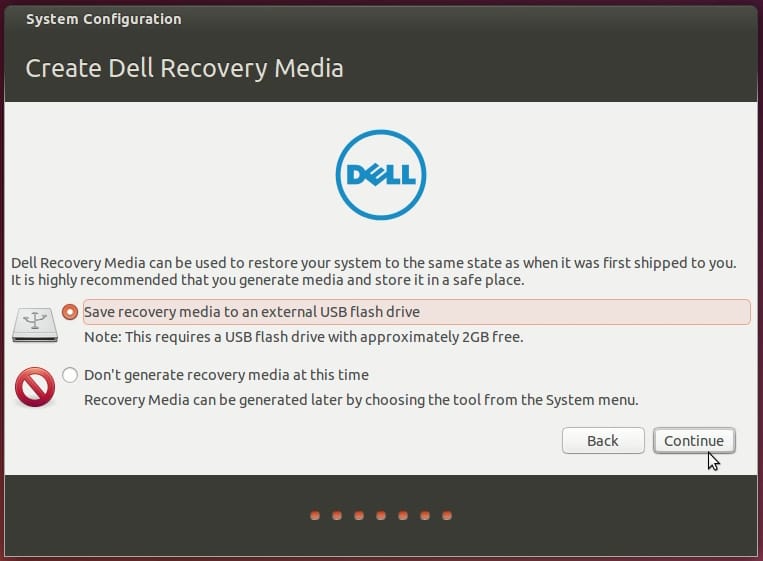This screenshot has height=561, width=763.
Task: Click the second progress dot from the left
Action: click(337, 516)
